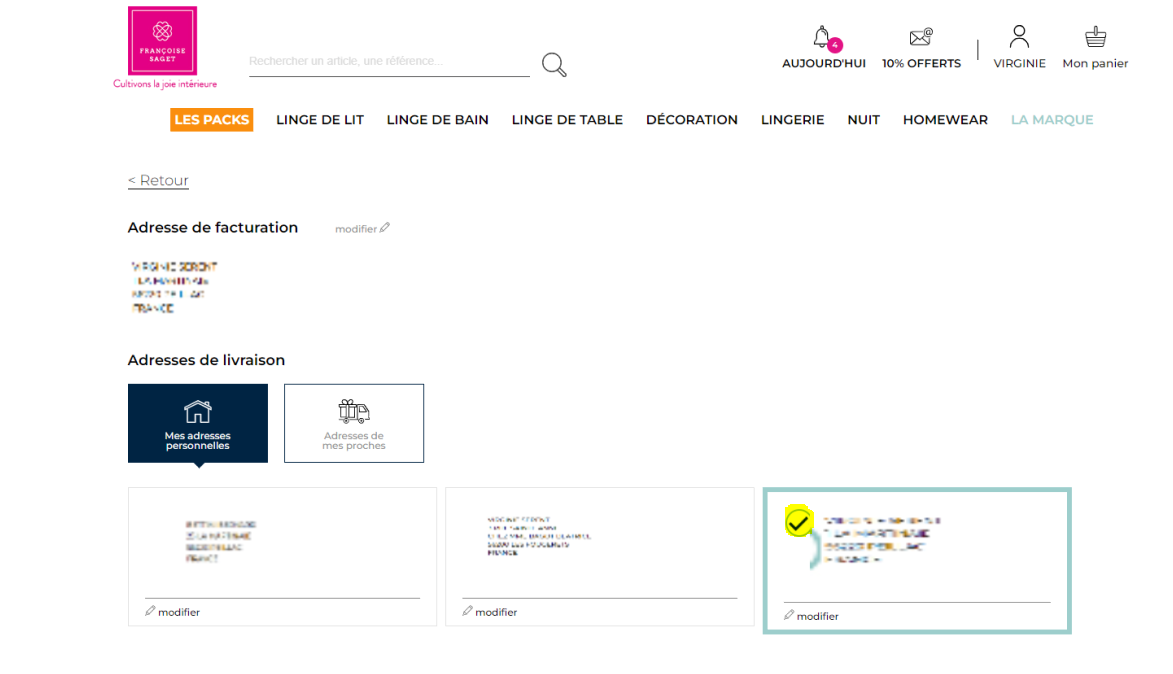Toggle the yellow checkmark on selected address
Screen dimensions: 1173x674
[798, 521]
